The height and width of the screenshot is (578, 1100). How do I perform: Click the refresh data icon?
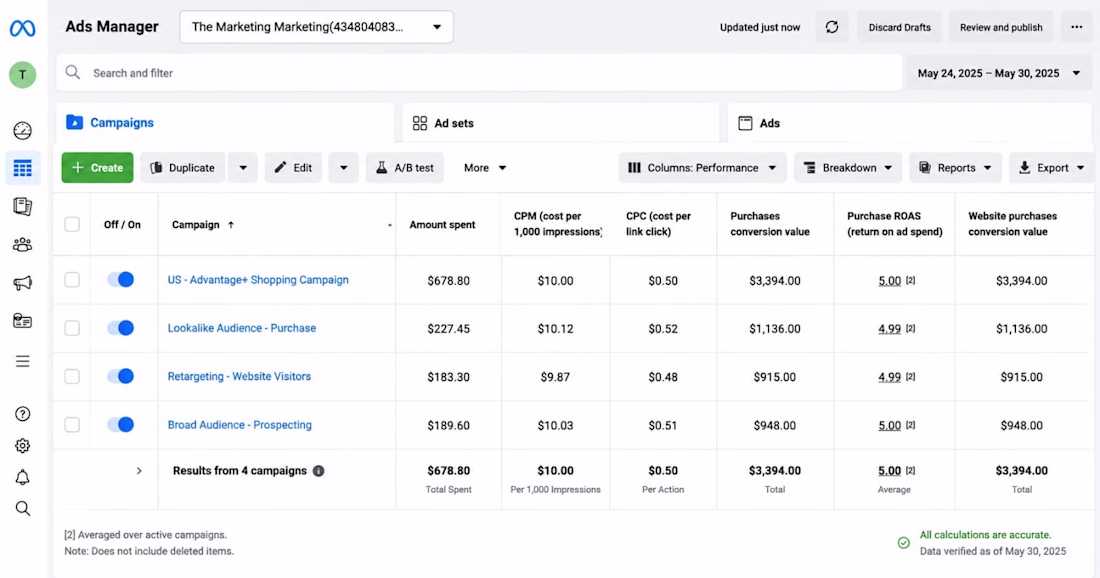[832, 27]
